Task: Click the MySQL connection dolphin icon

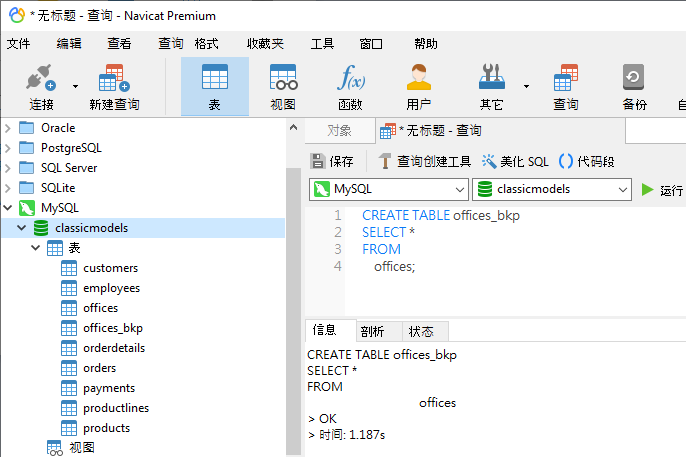Action: (27, 208)
